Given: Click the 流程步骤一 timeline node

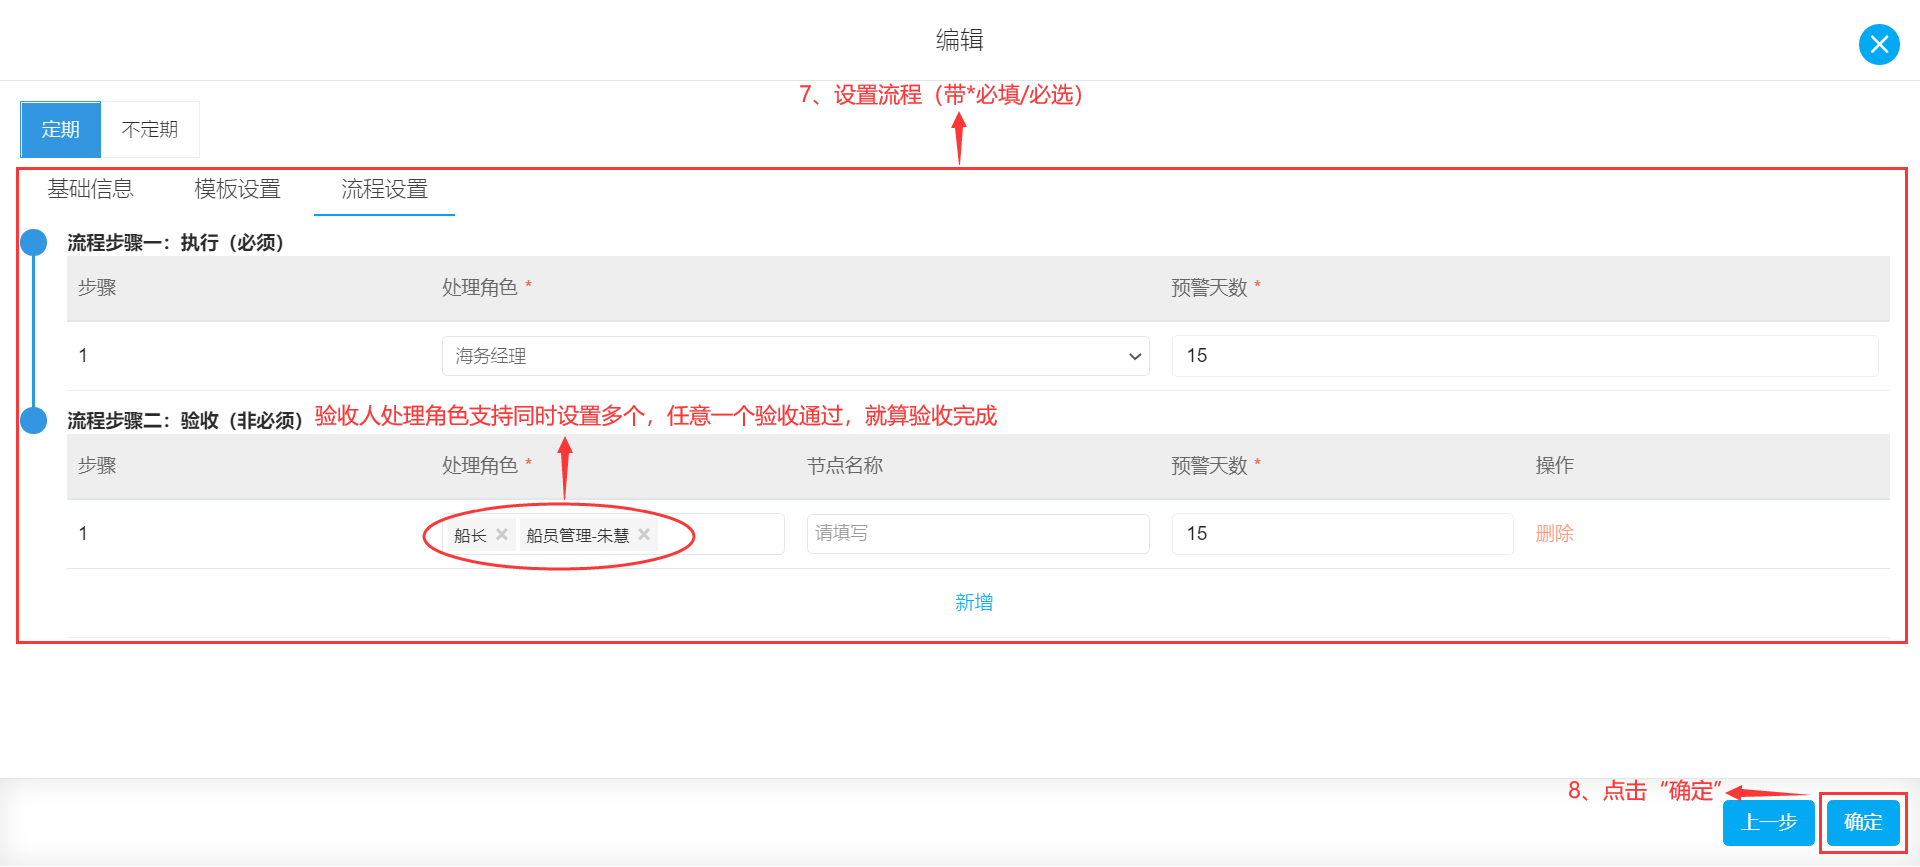Looking at the screenshot, I should (34, 242).
